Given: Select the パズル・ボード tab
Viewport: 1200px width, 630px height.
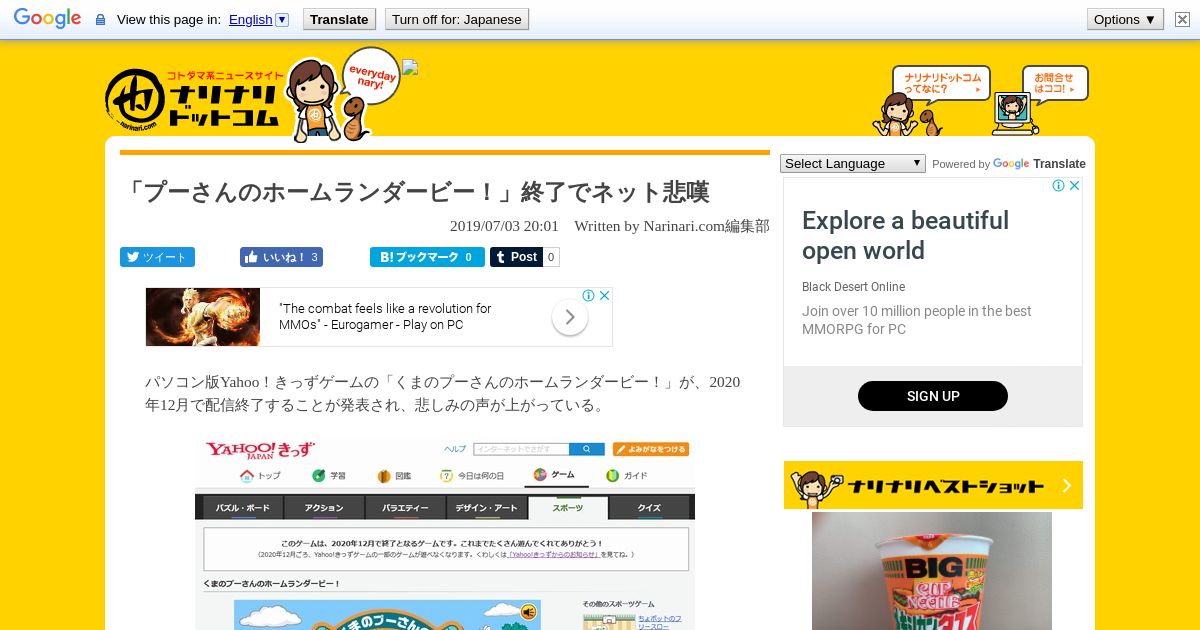Looking at the screenshot, I should tap(243, 508).
